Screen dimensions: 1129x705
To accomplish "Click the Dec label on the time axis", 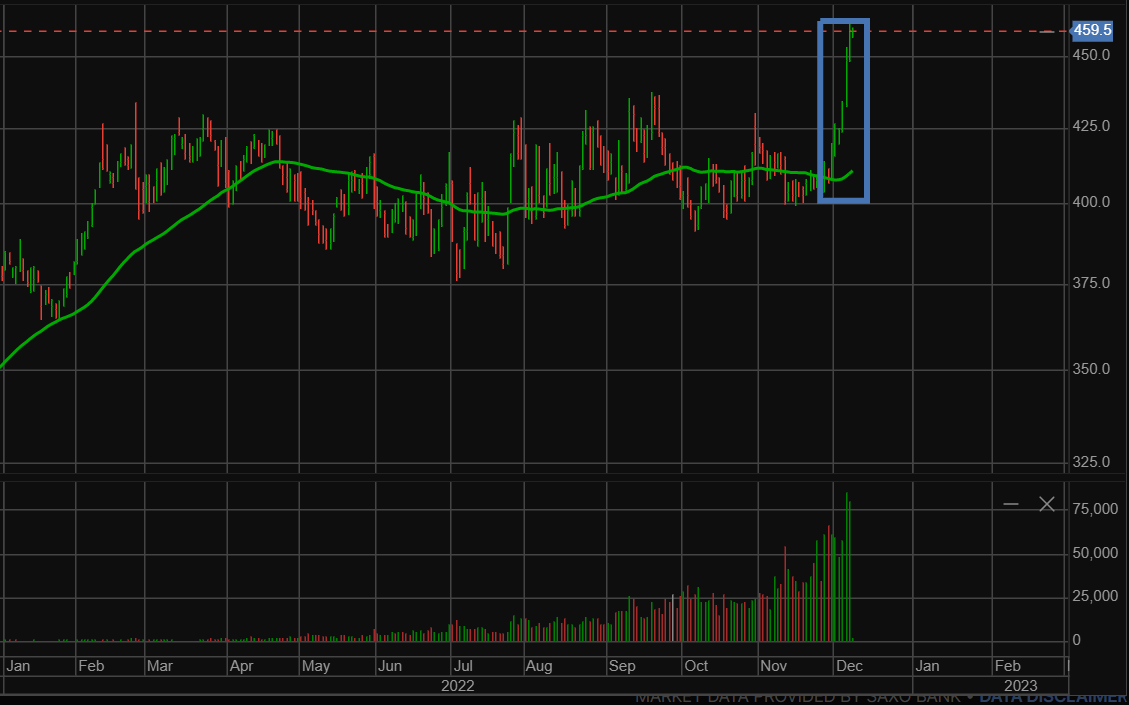I will pyautogui.click(x=850, y=666).
